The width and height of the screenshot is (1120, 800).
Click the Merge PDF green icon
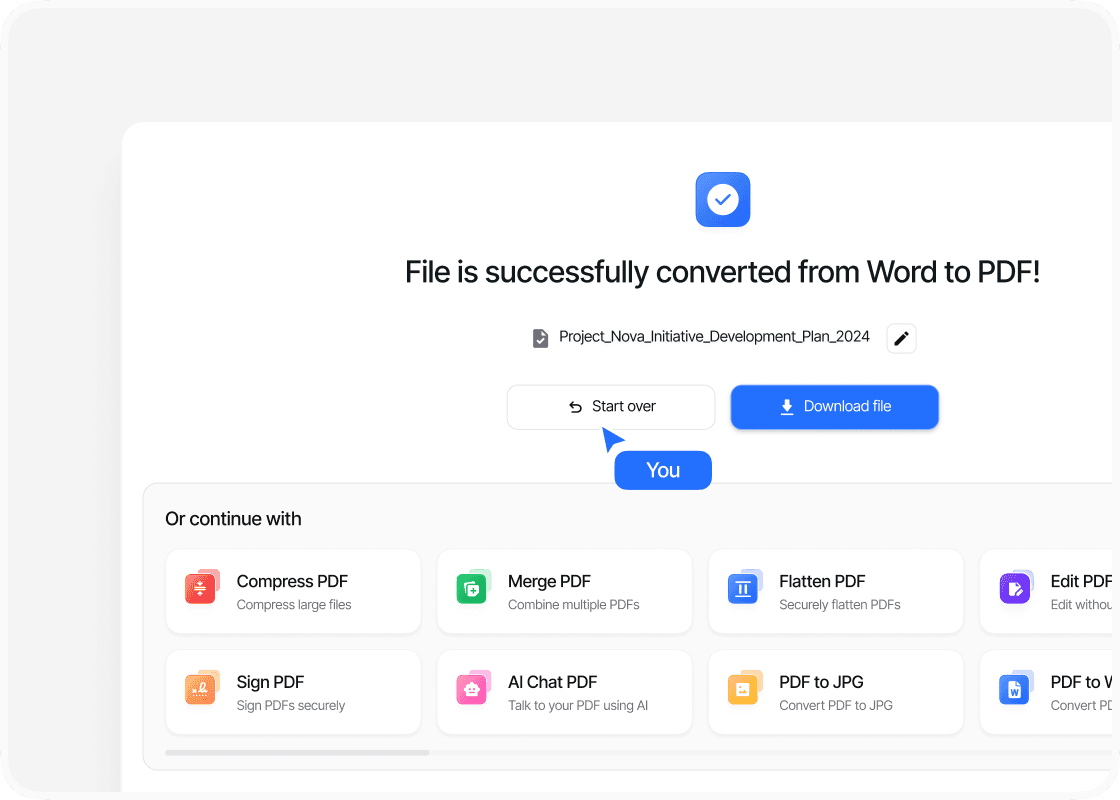(x=472, y=588)
